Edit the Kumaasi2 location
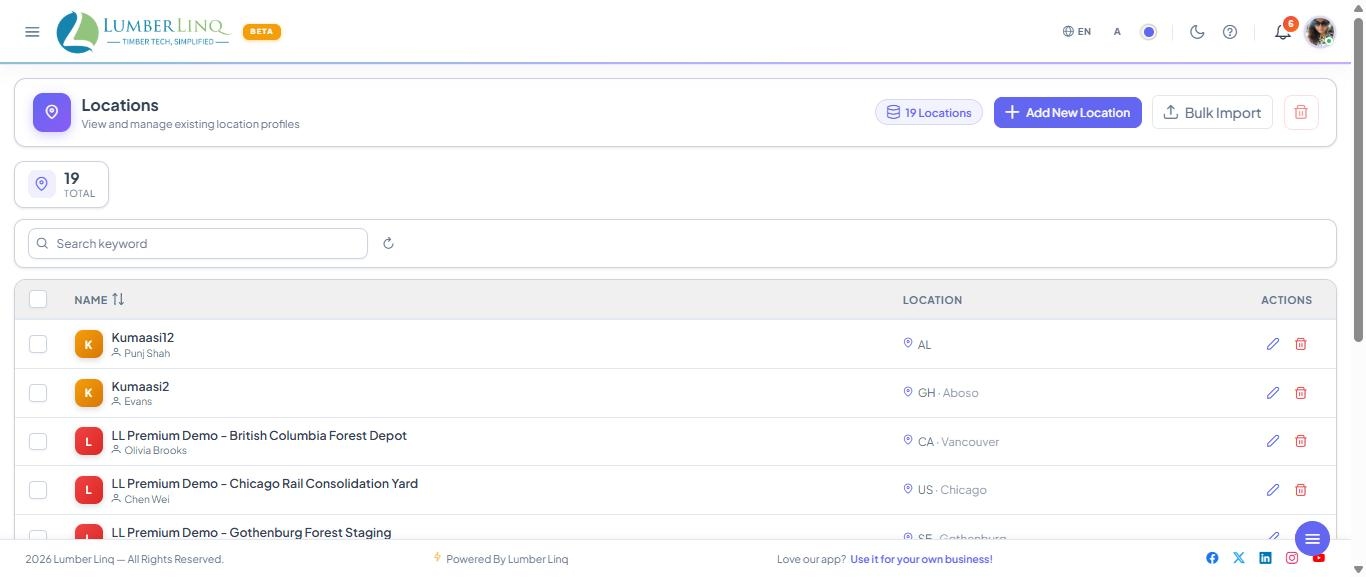The image size is (1366, 577). tap(1273, 393)
